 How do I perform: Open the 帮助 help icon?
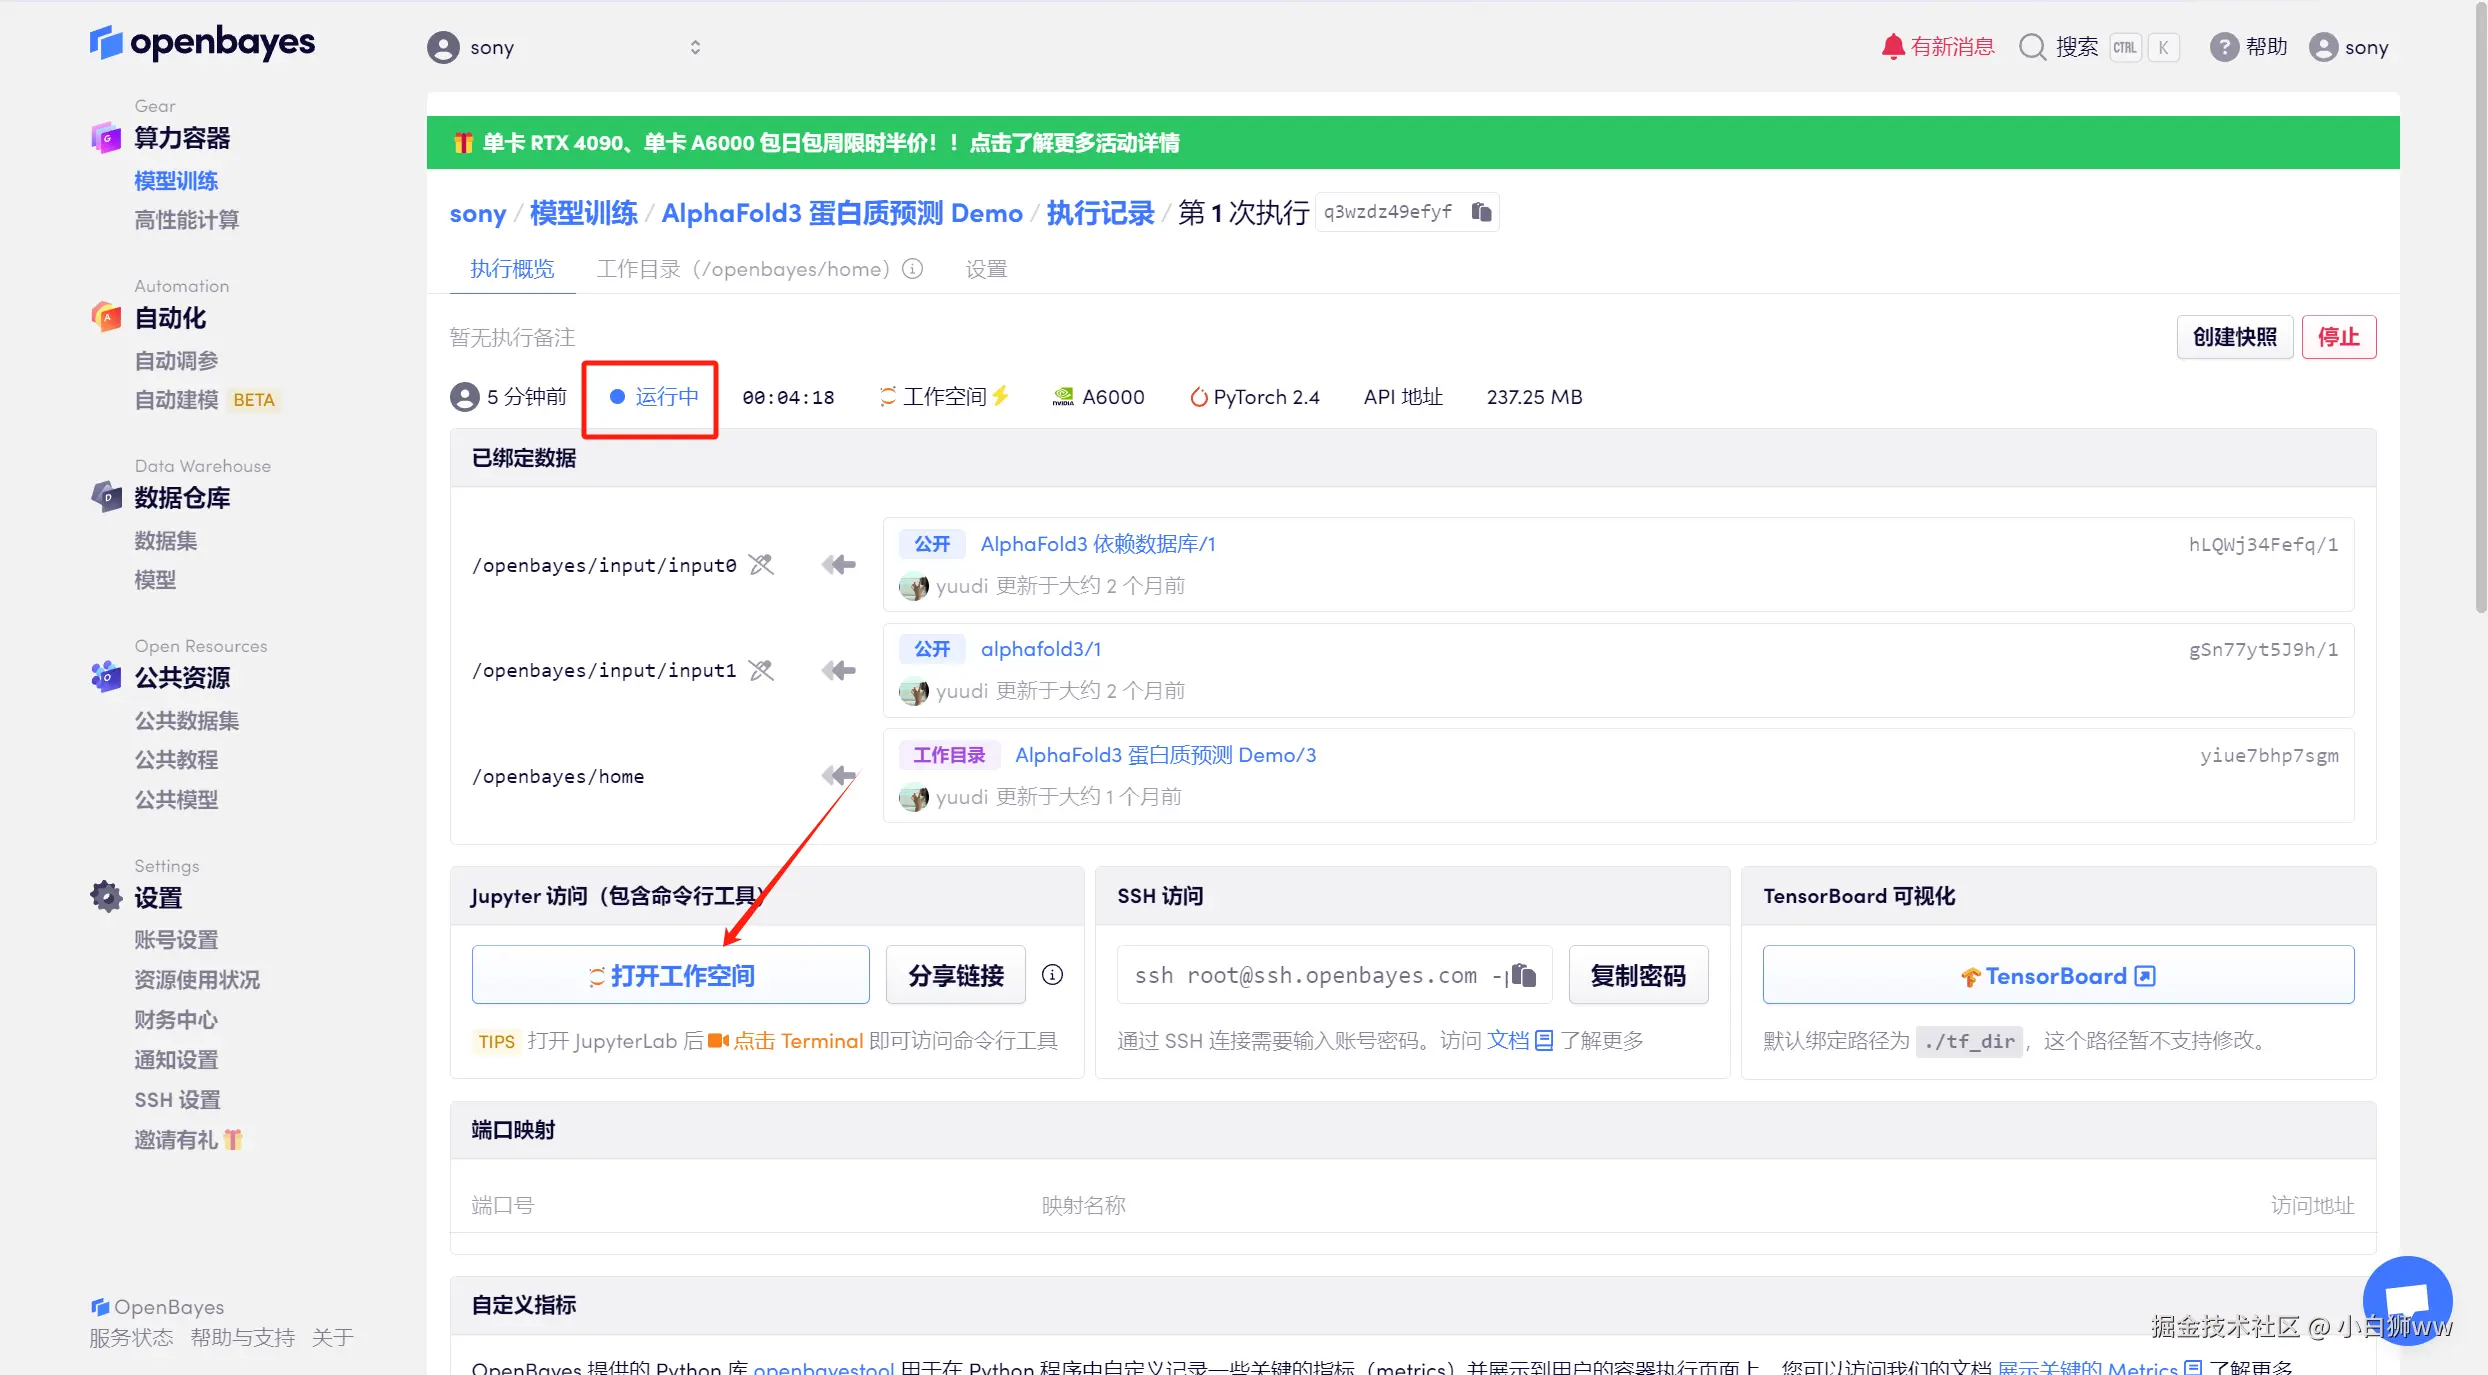[2223, 47]
